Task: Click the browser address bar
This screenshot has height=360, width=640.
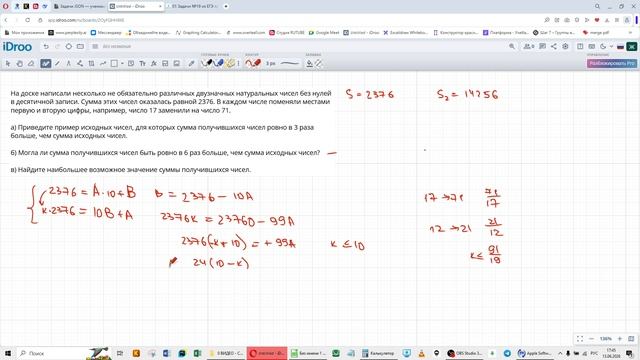Action: click(286, 20)
